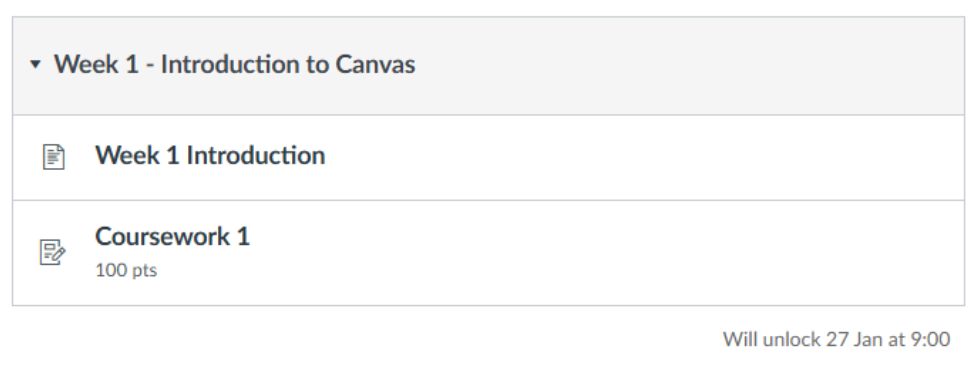Image resolution: width=975 pixels, height=367 pixels.
Task: Click the page icon beside Week 1 Introduction
Action: click(x=53, y=157)
